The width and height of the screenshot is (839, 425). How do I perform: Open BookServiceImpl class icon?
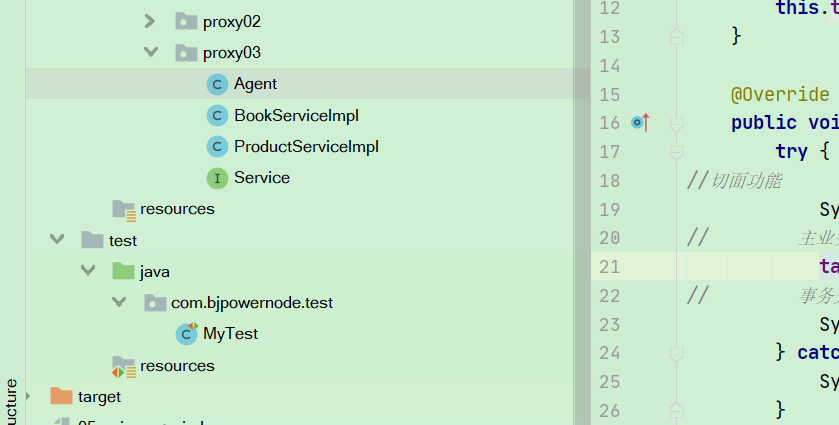(x=217, y=116)
